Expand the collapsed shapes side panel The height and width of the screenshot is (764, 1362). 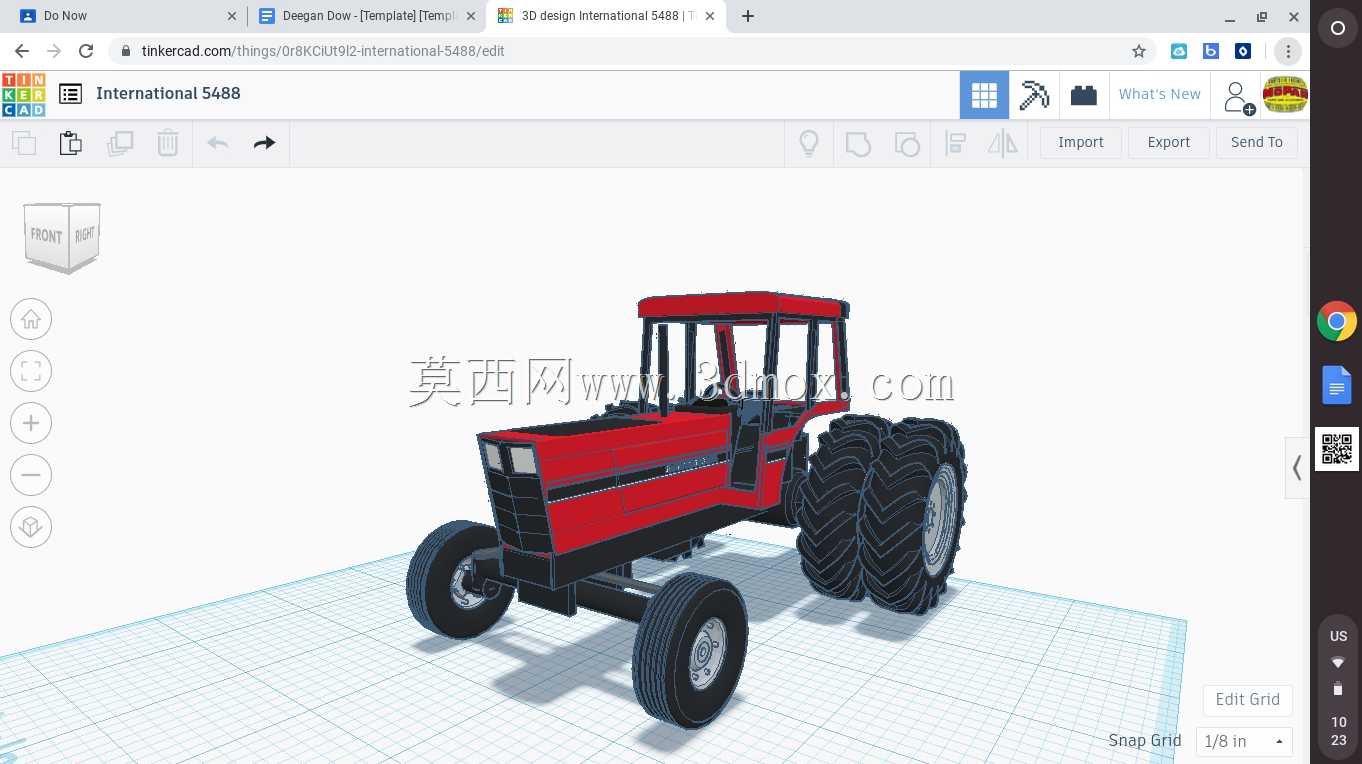(x=1297, y=467)
